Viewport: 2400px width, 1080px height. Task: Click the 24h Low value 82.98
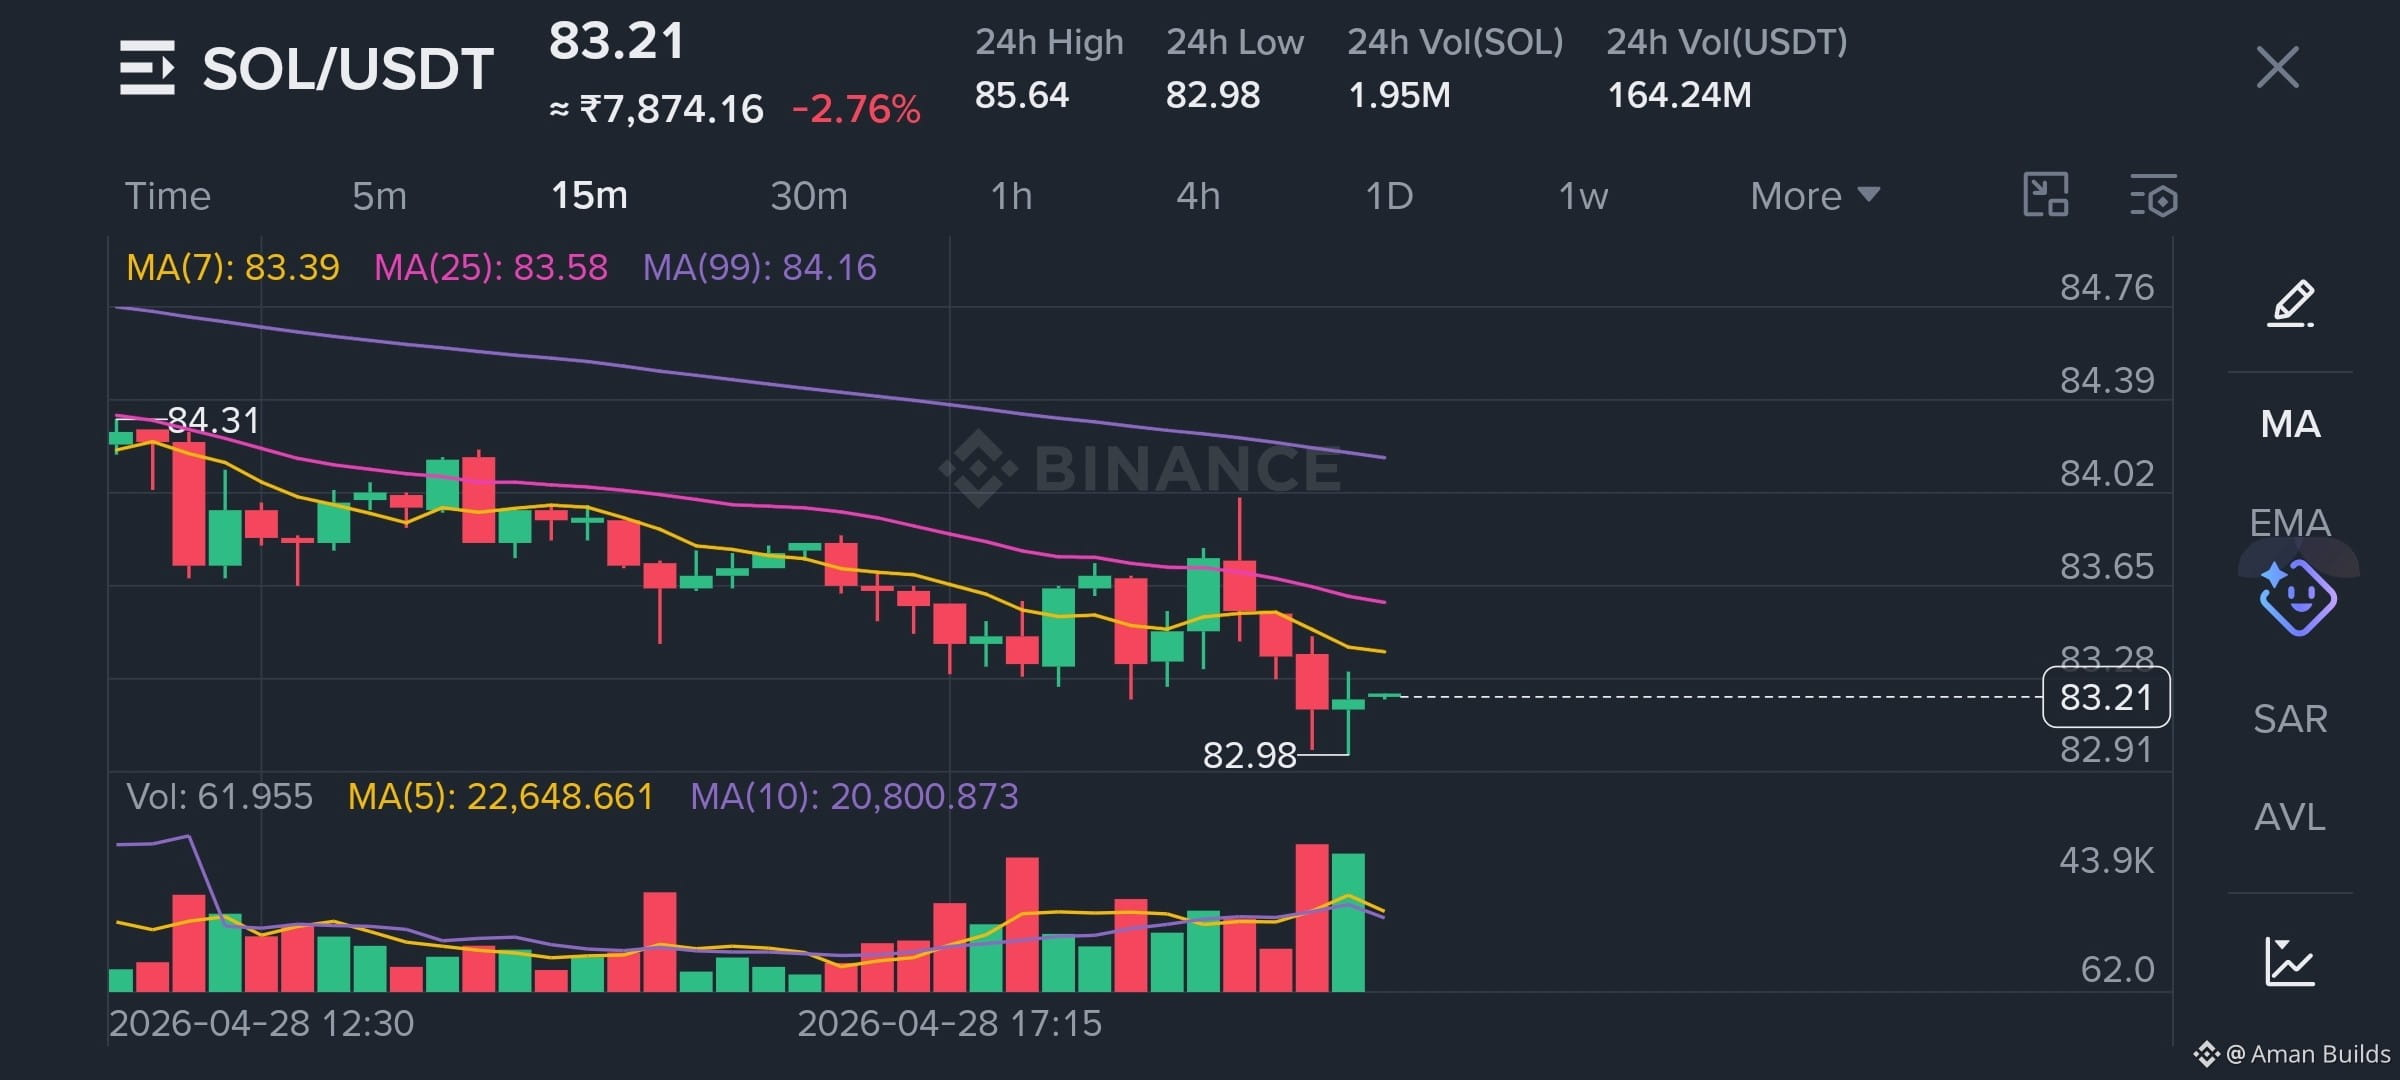[x=1213, y=95]
